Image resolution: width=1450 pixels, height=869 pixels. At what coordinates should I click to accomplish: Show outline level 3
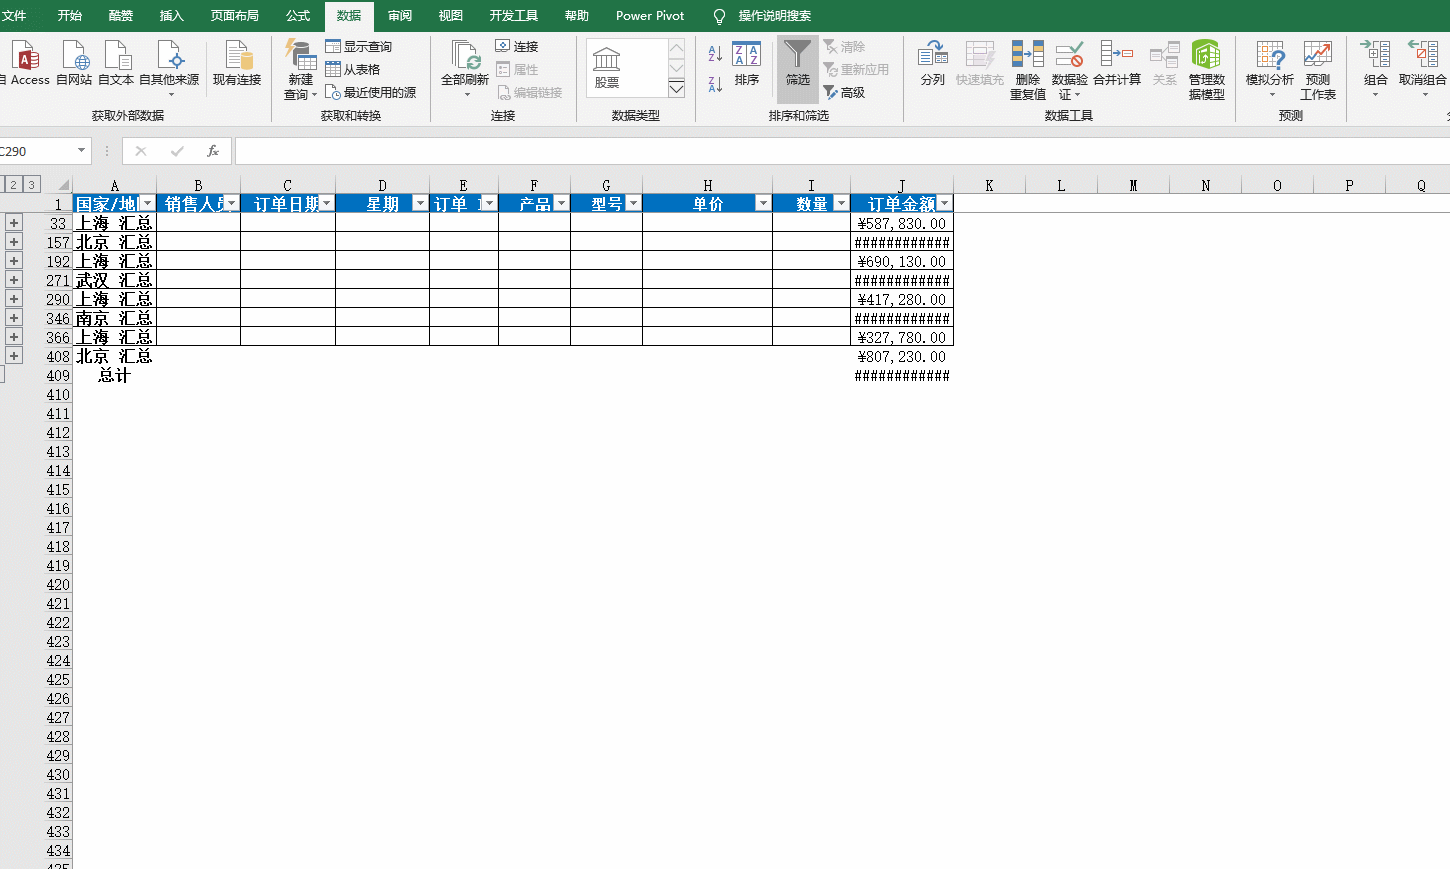coord(32,185)
